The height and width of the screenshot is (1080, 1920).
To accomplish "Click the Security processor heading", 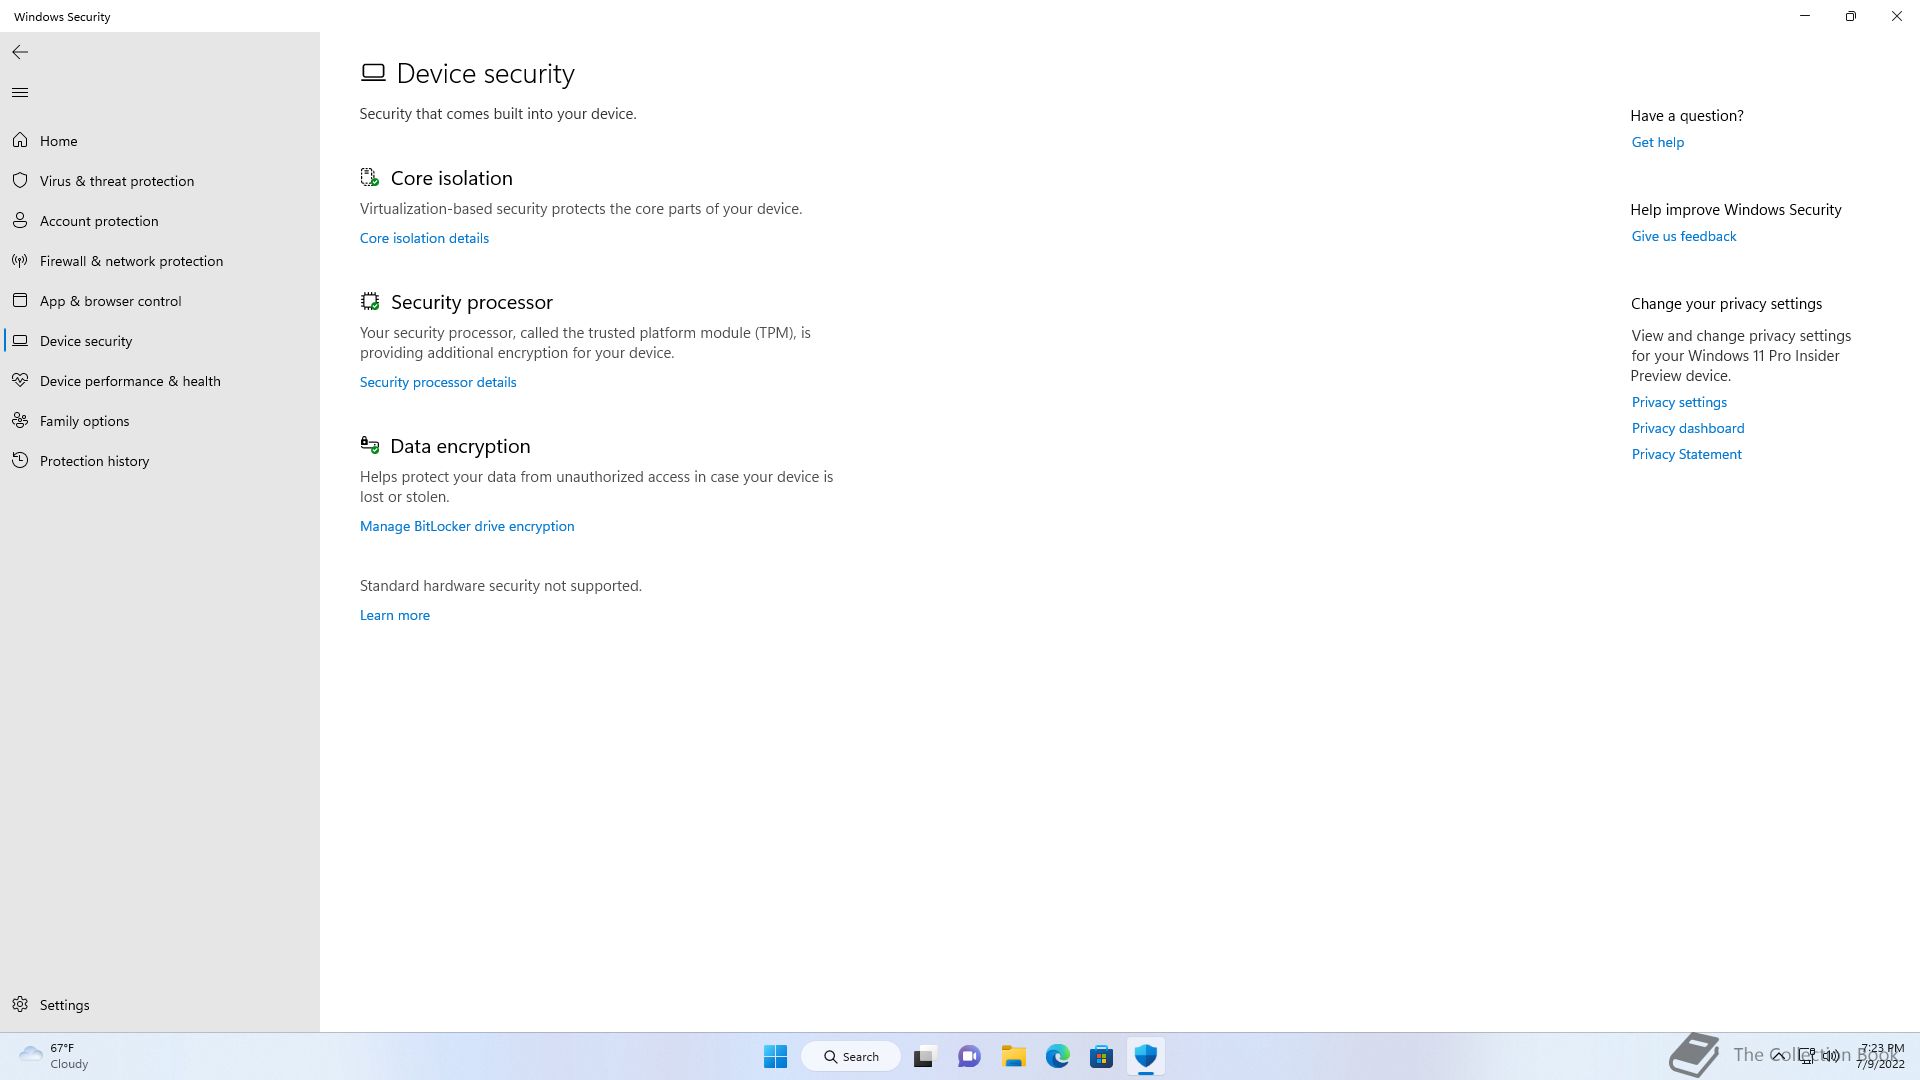I will tap(472, 302).
